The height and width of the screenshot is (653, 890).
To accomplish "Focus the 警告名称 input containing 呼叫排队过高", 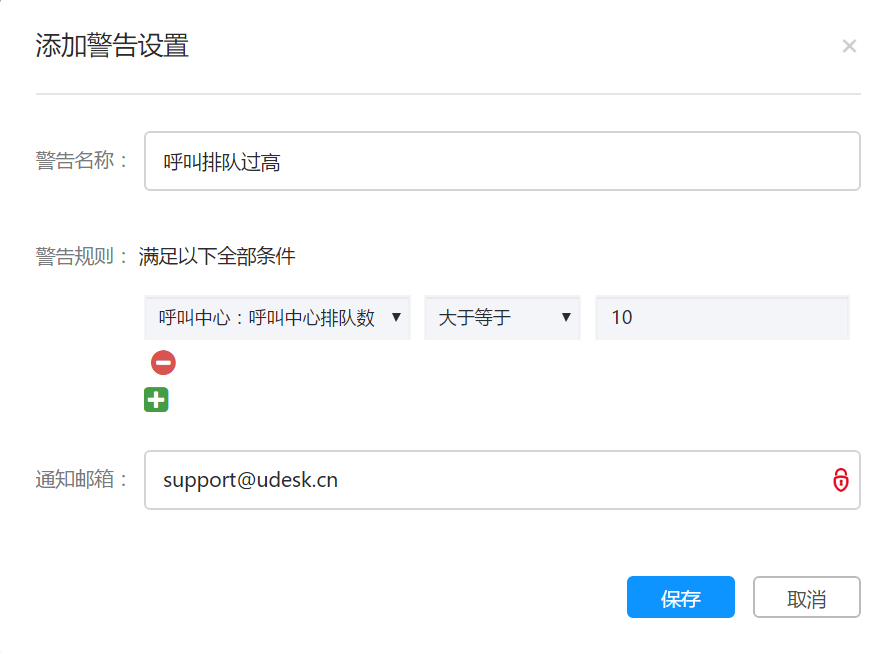I will 502,161.
